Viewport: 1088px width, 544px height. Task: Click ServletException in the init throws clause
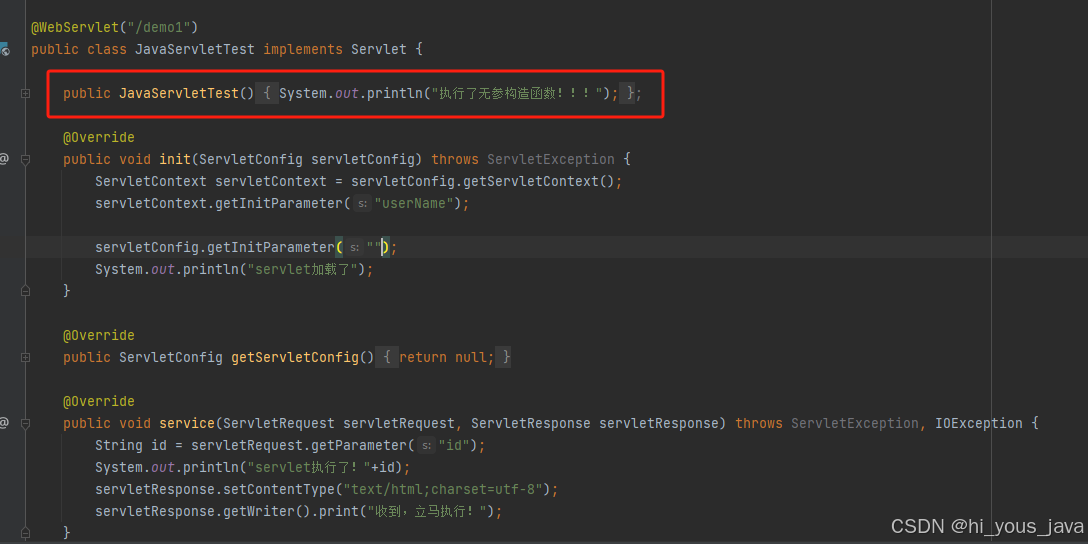click(x=551, y=160)
